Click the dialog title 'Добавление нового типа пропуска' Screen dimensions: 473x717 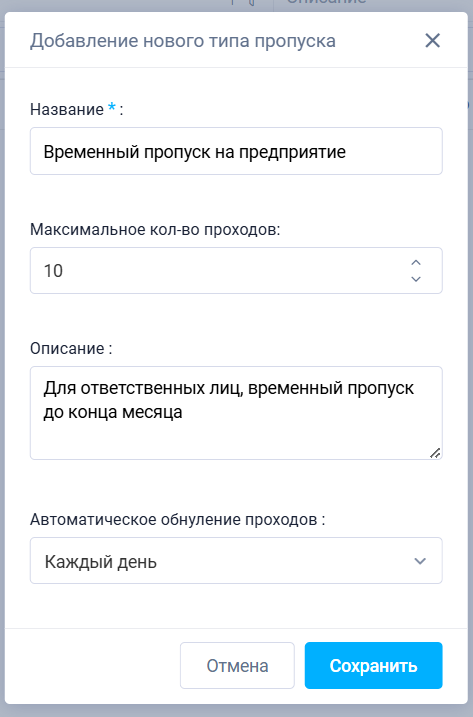[183, 41]
